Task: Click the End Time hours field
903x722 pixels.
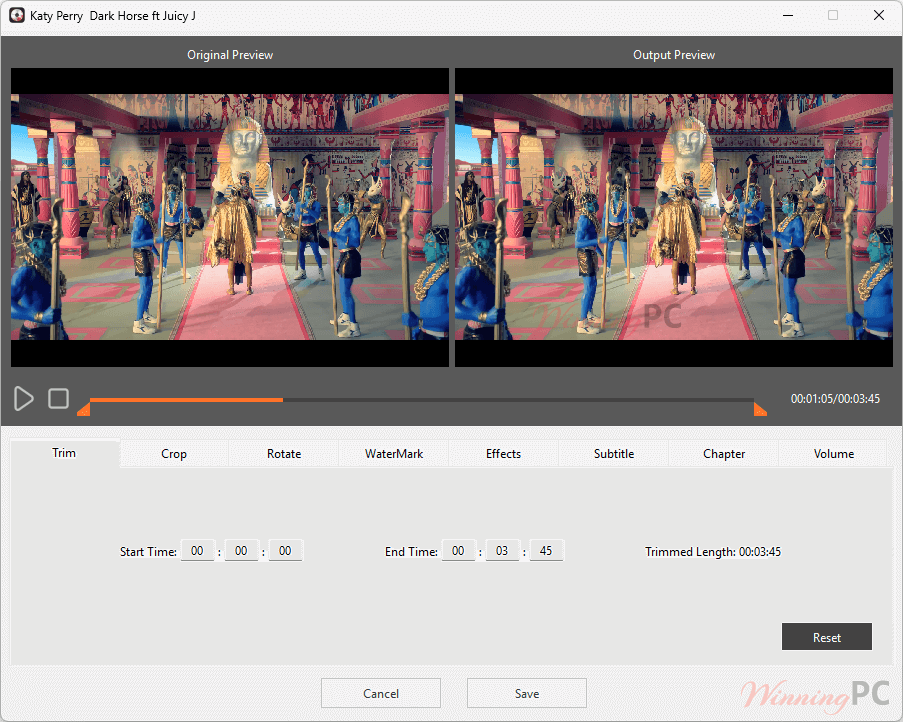Action: point(458,550)
